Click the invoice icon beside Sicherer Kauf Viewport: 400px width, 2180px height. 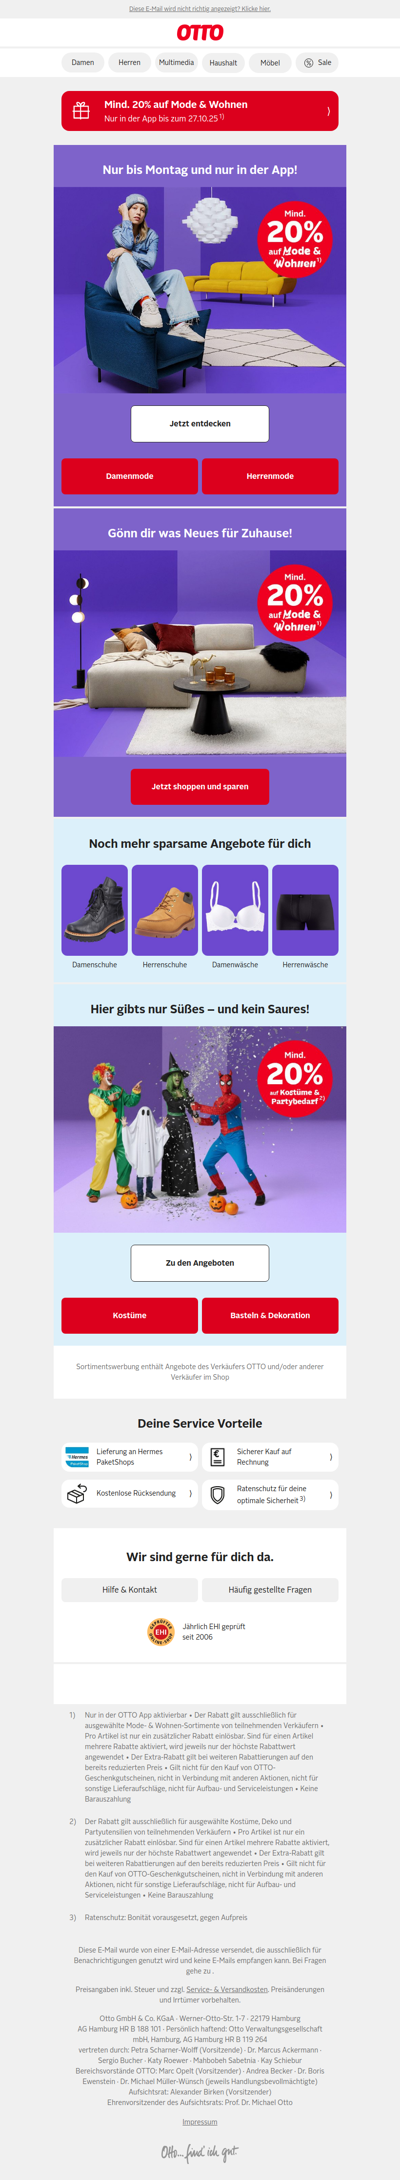tap(217, 1457)
